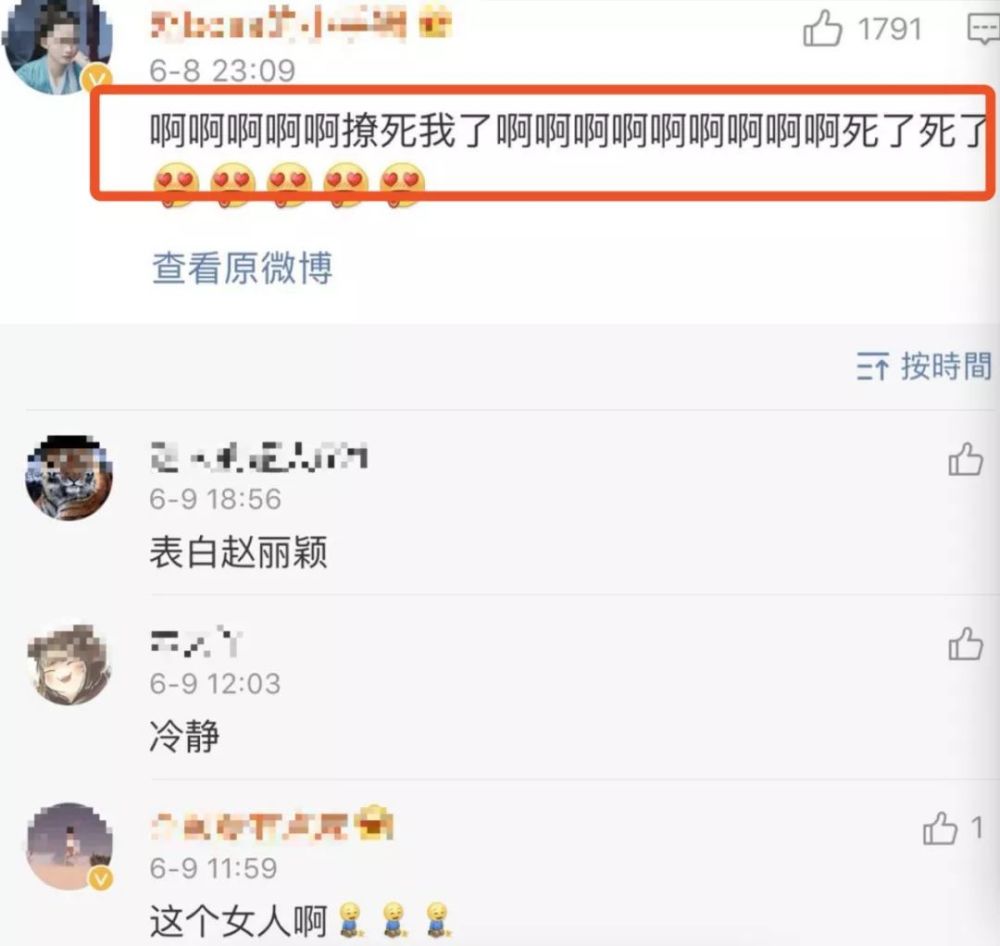Open username of the 6-9 18:56 commenter
Screen dimensions: 1000x946
(259, 456)
